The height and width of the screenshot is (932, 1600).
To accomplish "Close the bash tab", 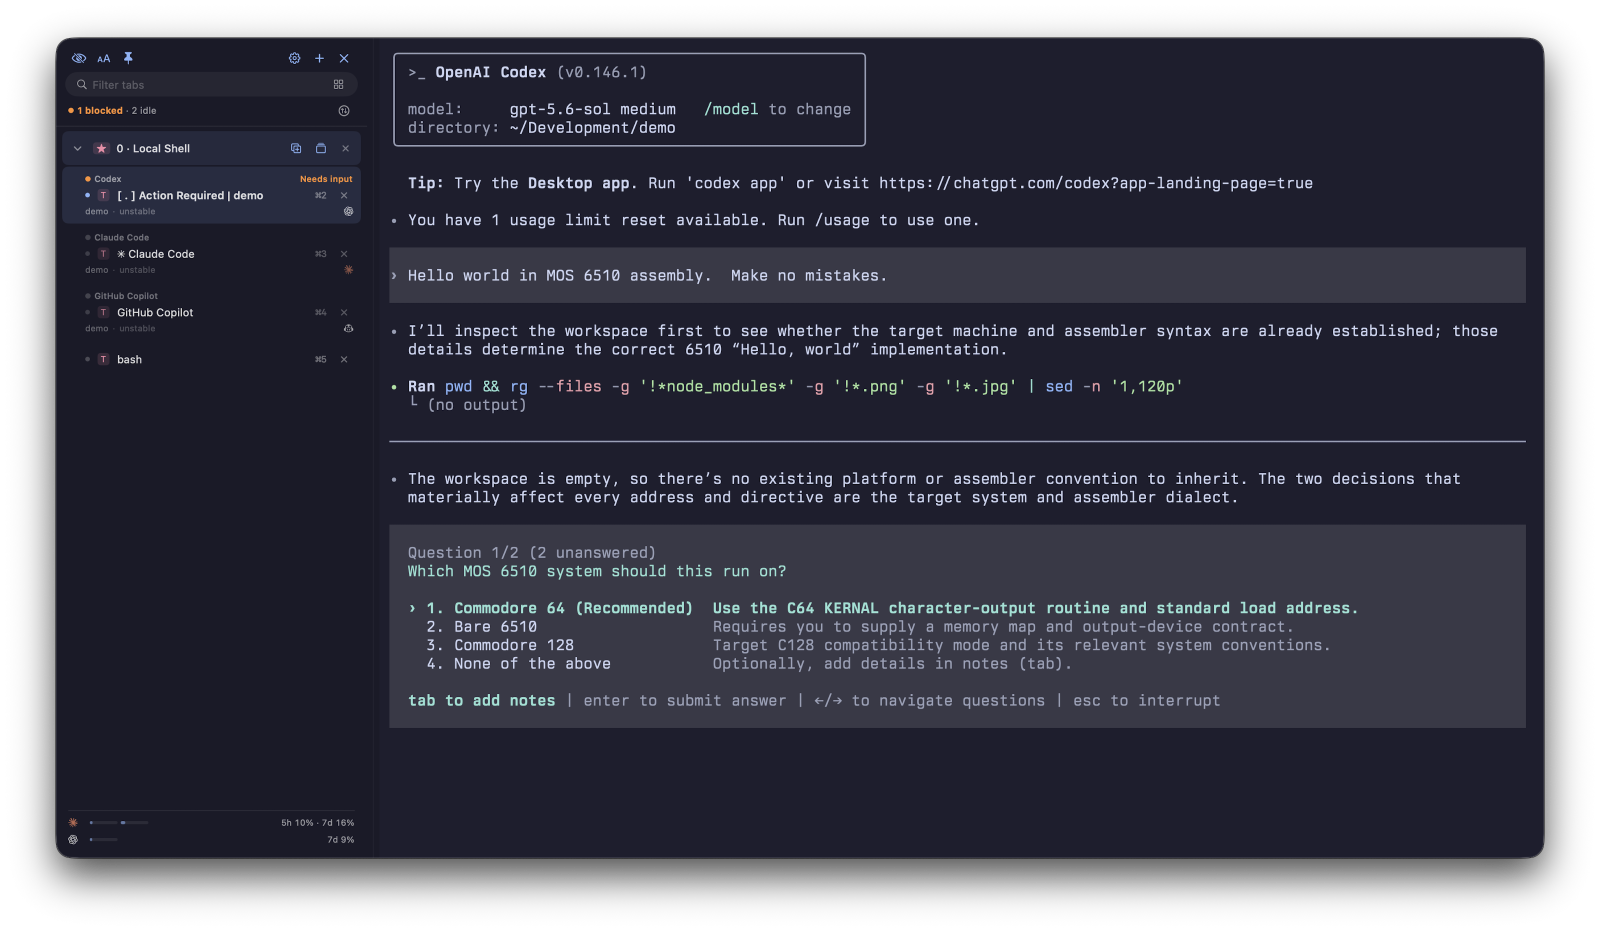I will coord(344,359).
